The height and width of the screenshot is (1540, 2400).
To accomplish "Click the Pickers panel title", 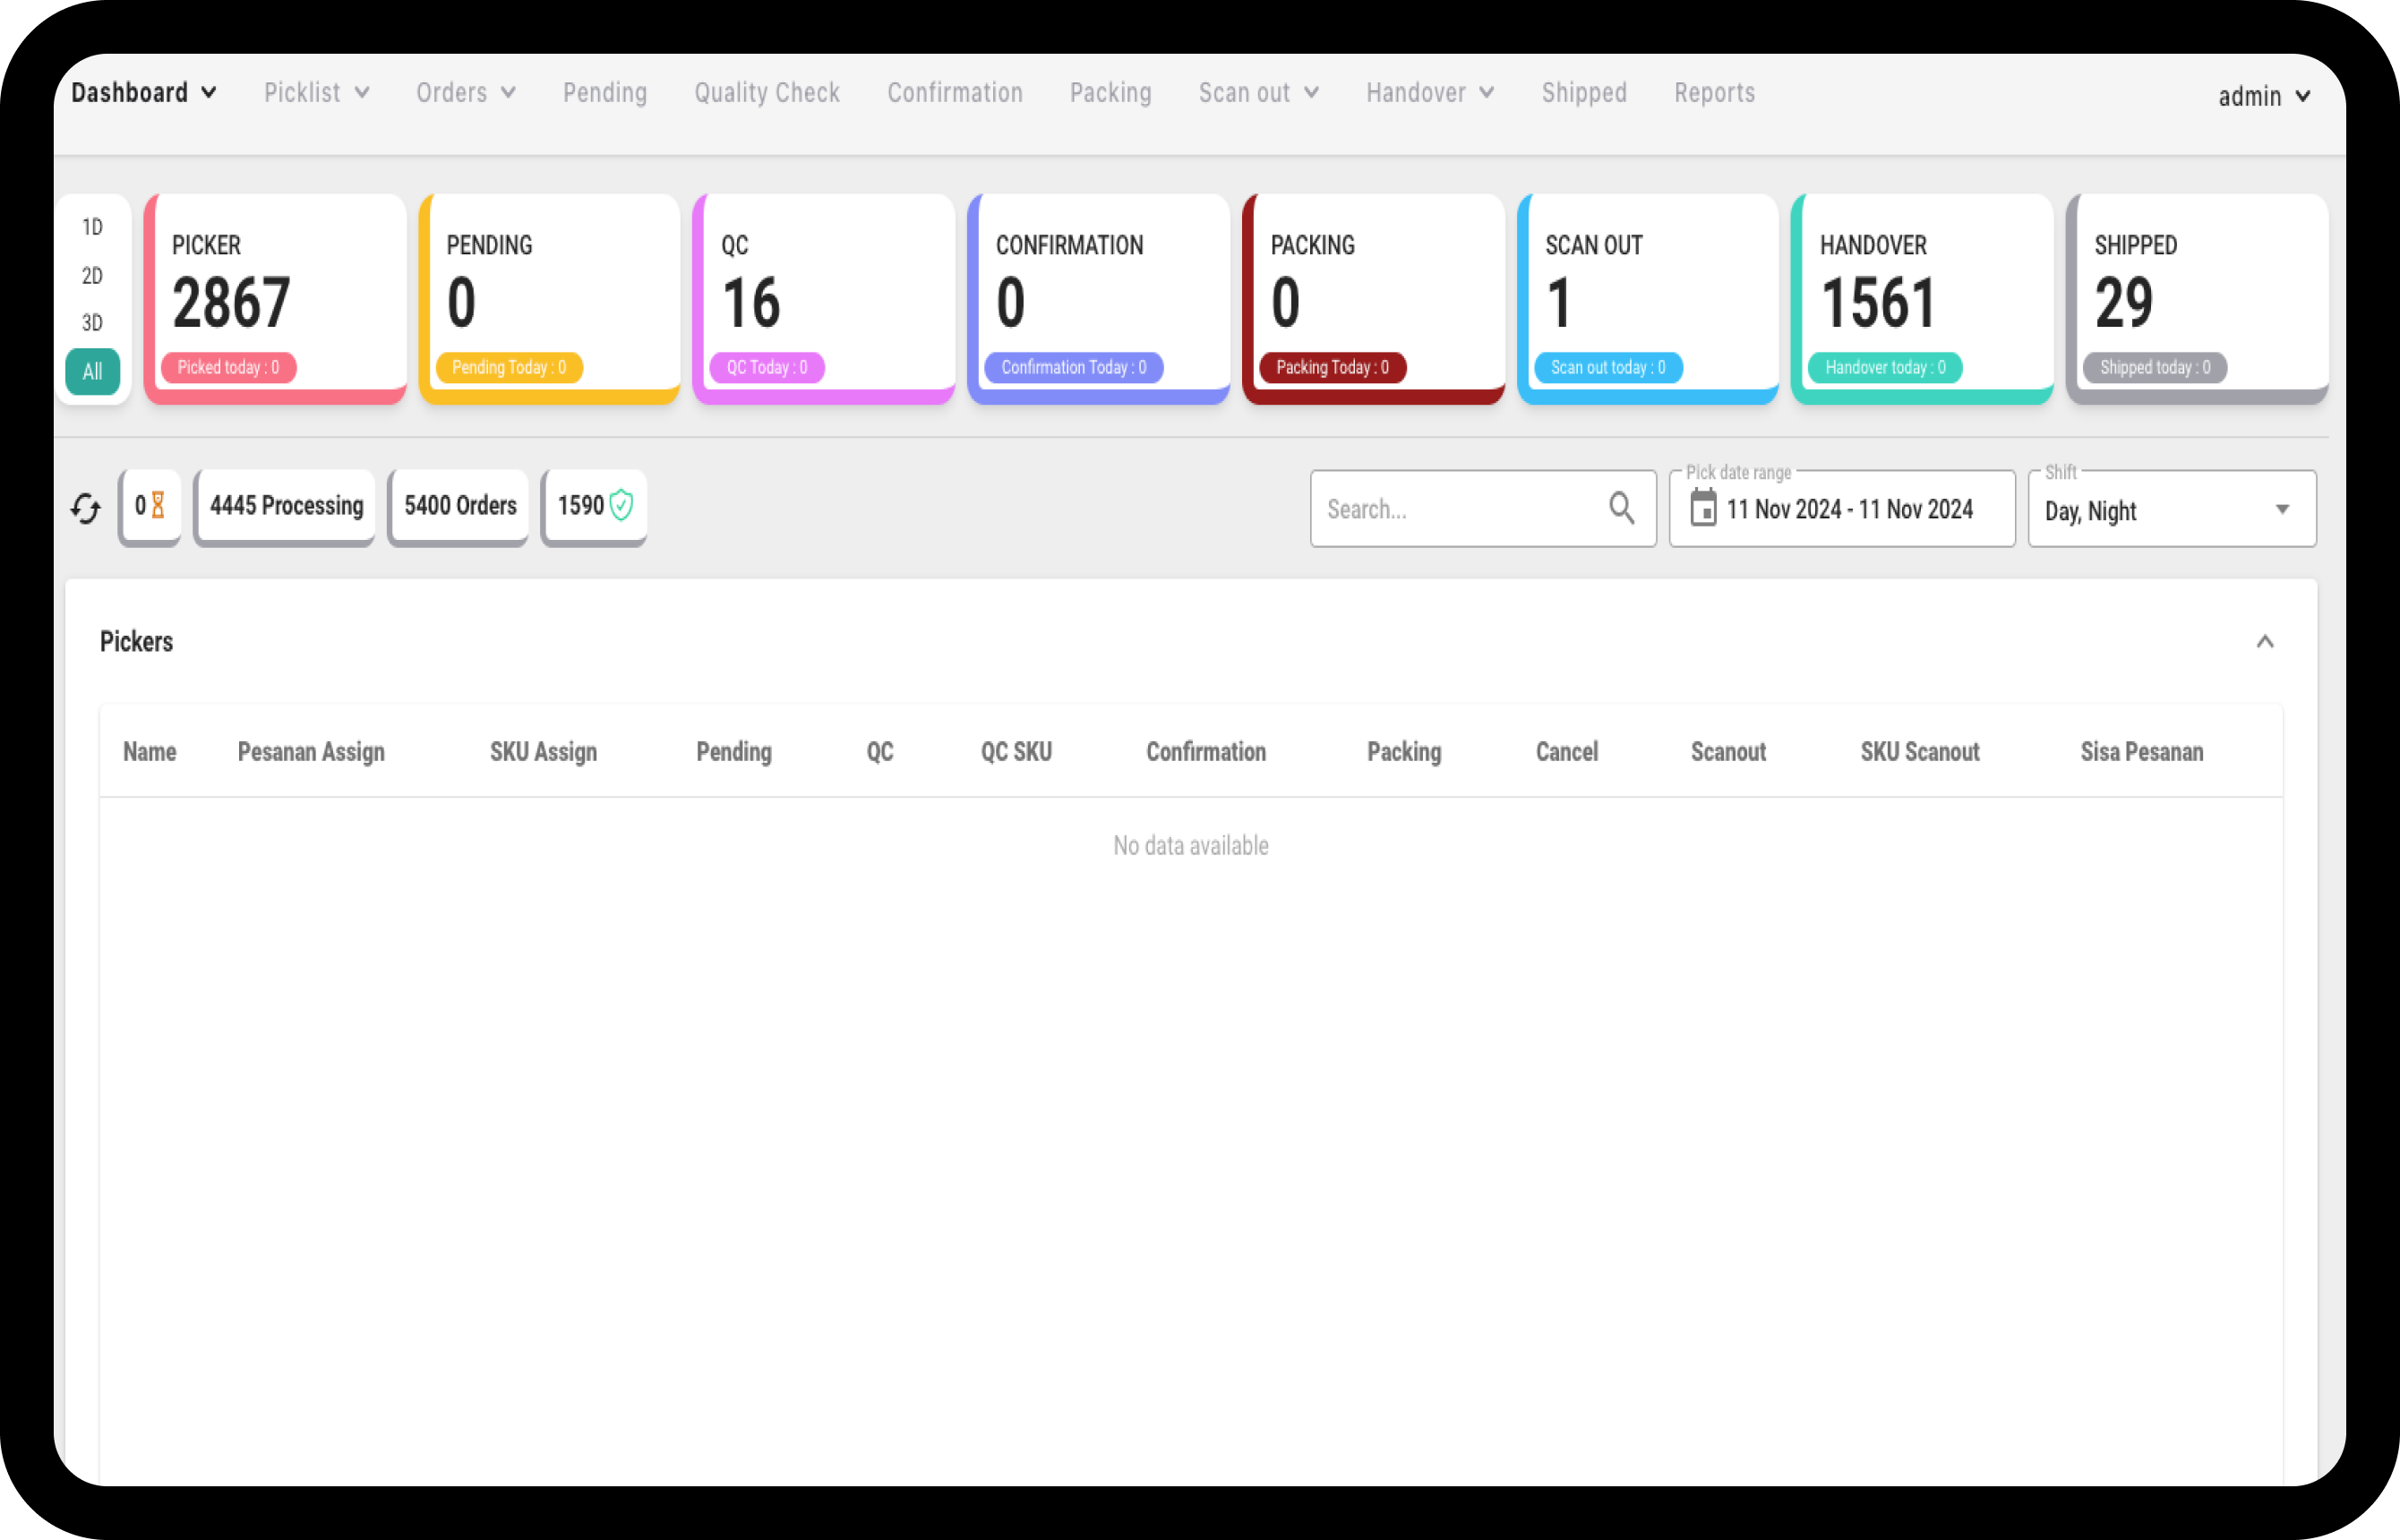I will [137, 641].
